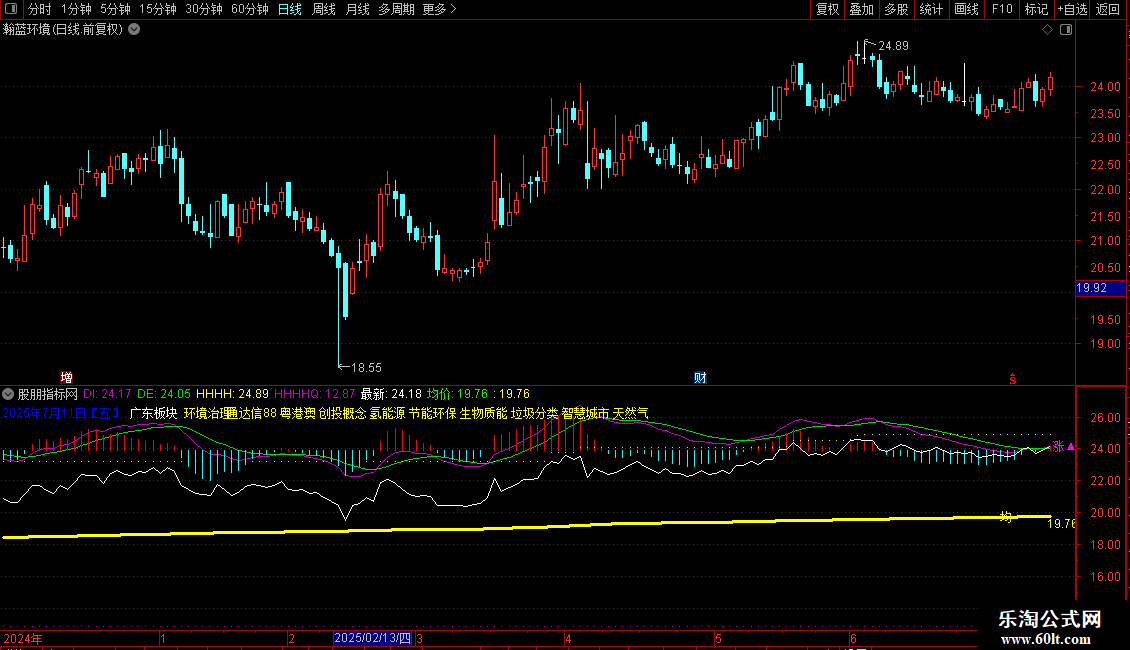1130x650 pixels.
Task: Click the DI: 24.17 indicator value
Action: click(x=107, y=394)
